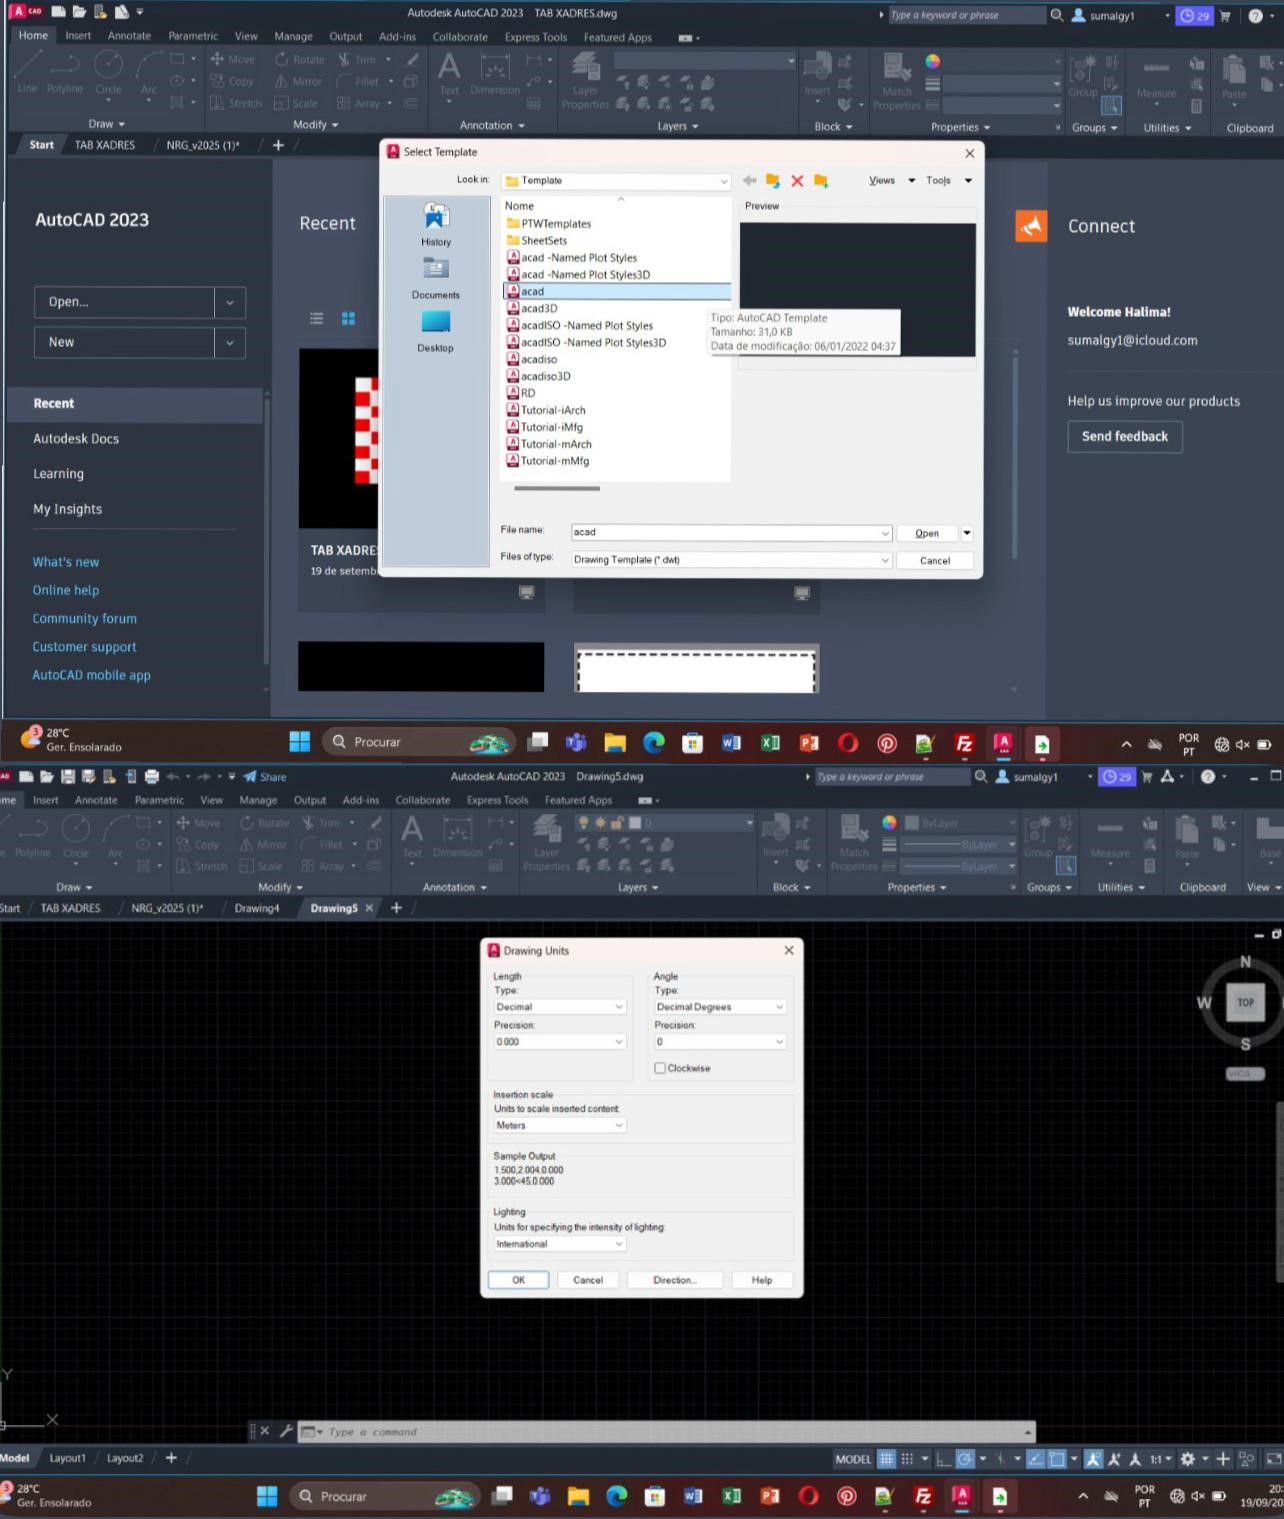This screenshot has height=1519, width=1284.
Task: Toggle MODEL space button in the status bar
Action: 853,1459
